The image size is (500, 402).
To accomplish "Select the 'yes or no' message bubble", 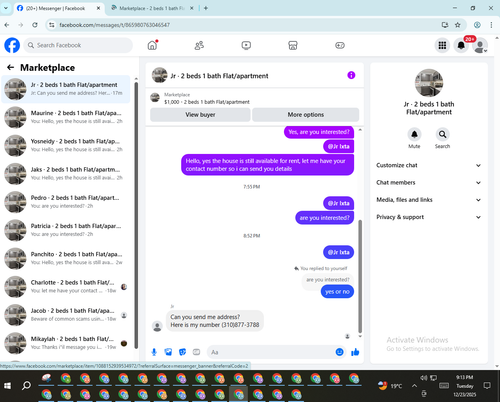I will click(x=337, y=292).
